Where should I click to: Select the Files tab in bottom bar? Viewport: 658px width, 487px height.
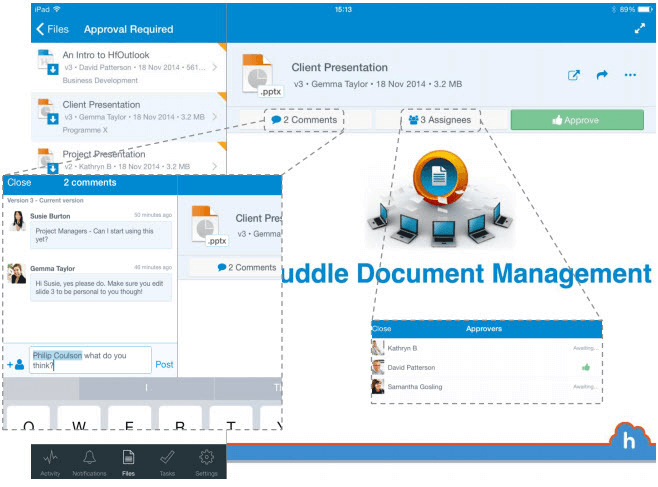point(128,462)
